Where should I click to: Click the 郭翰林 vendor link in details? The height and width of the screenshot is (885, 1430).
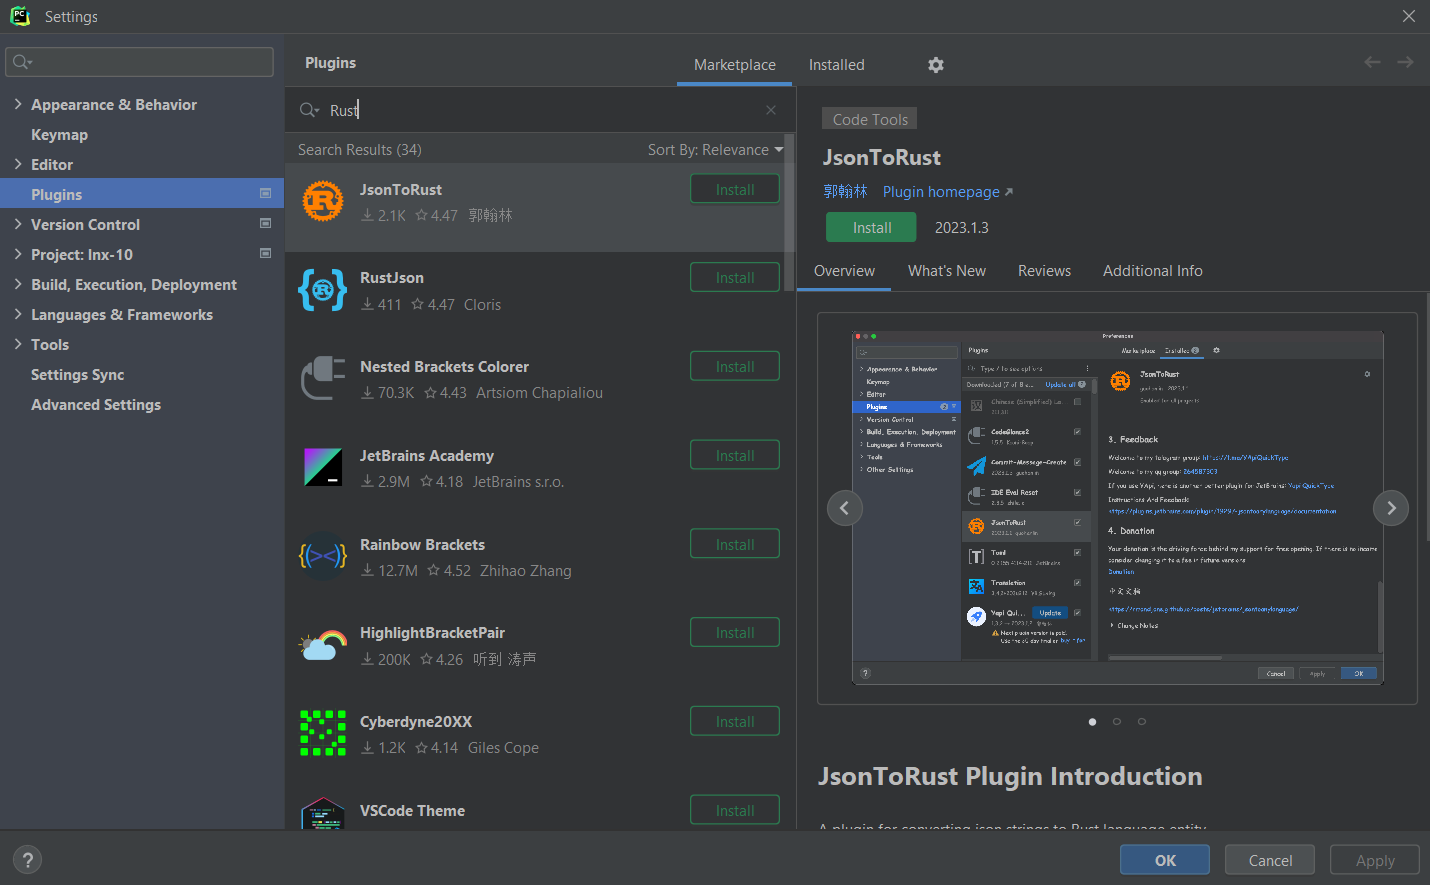[x=845, y=192]
